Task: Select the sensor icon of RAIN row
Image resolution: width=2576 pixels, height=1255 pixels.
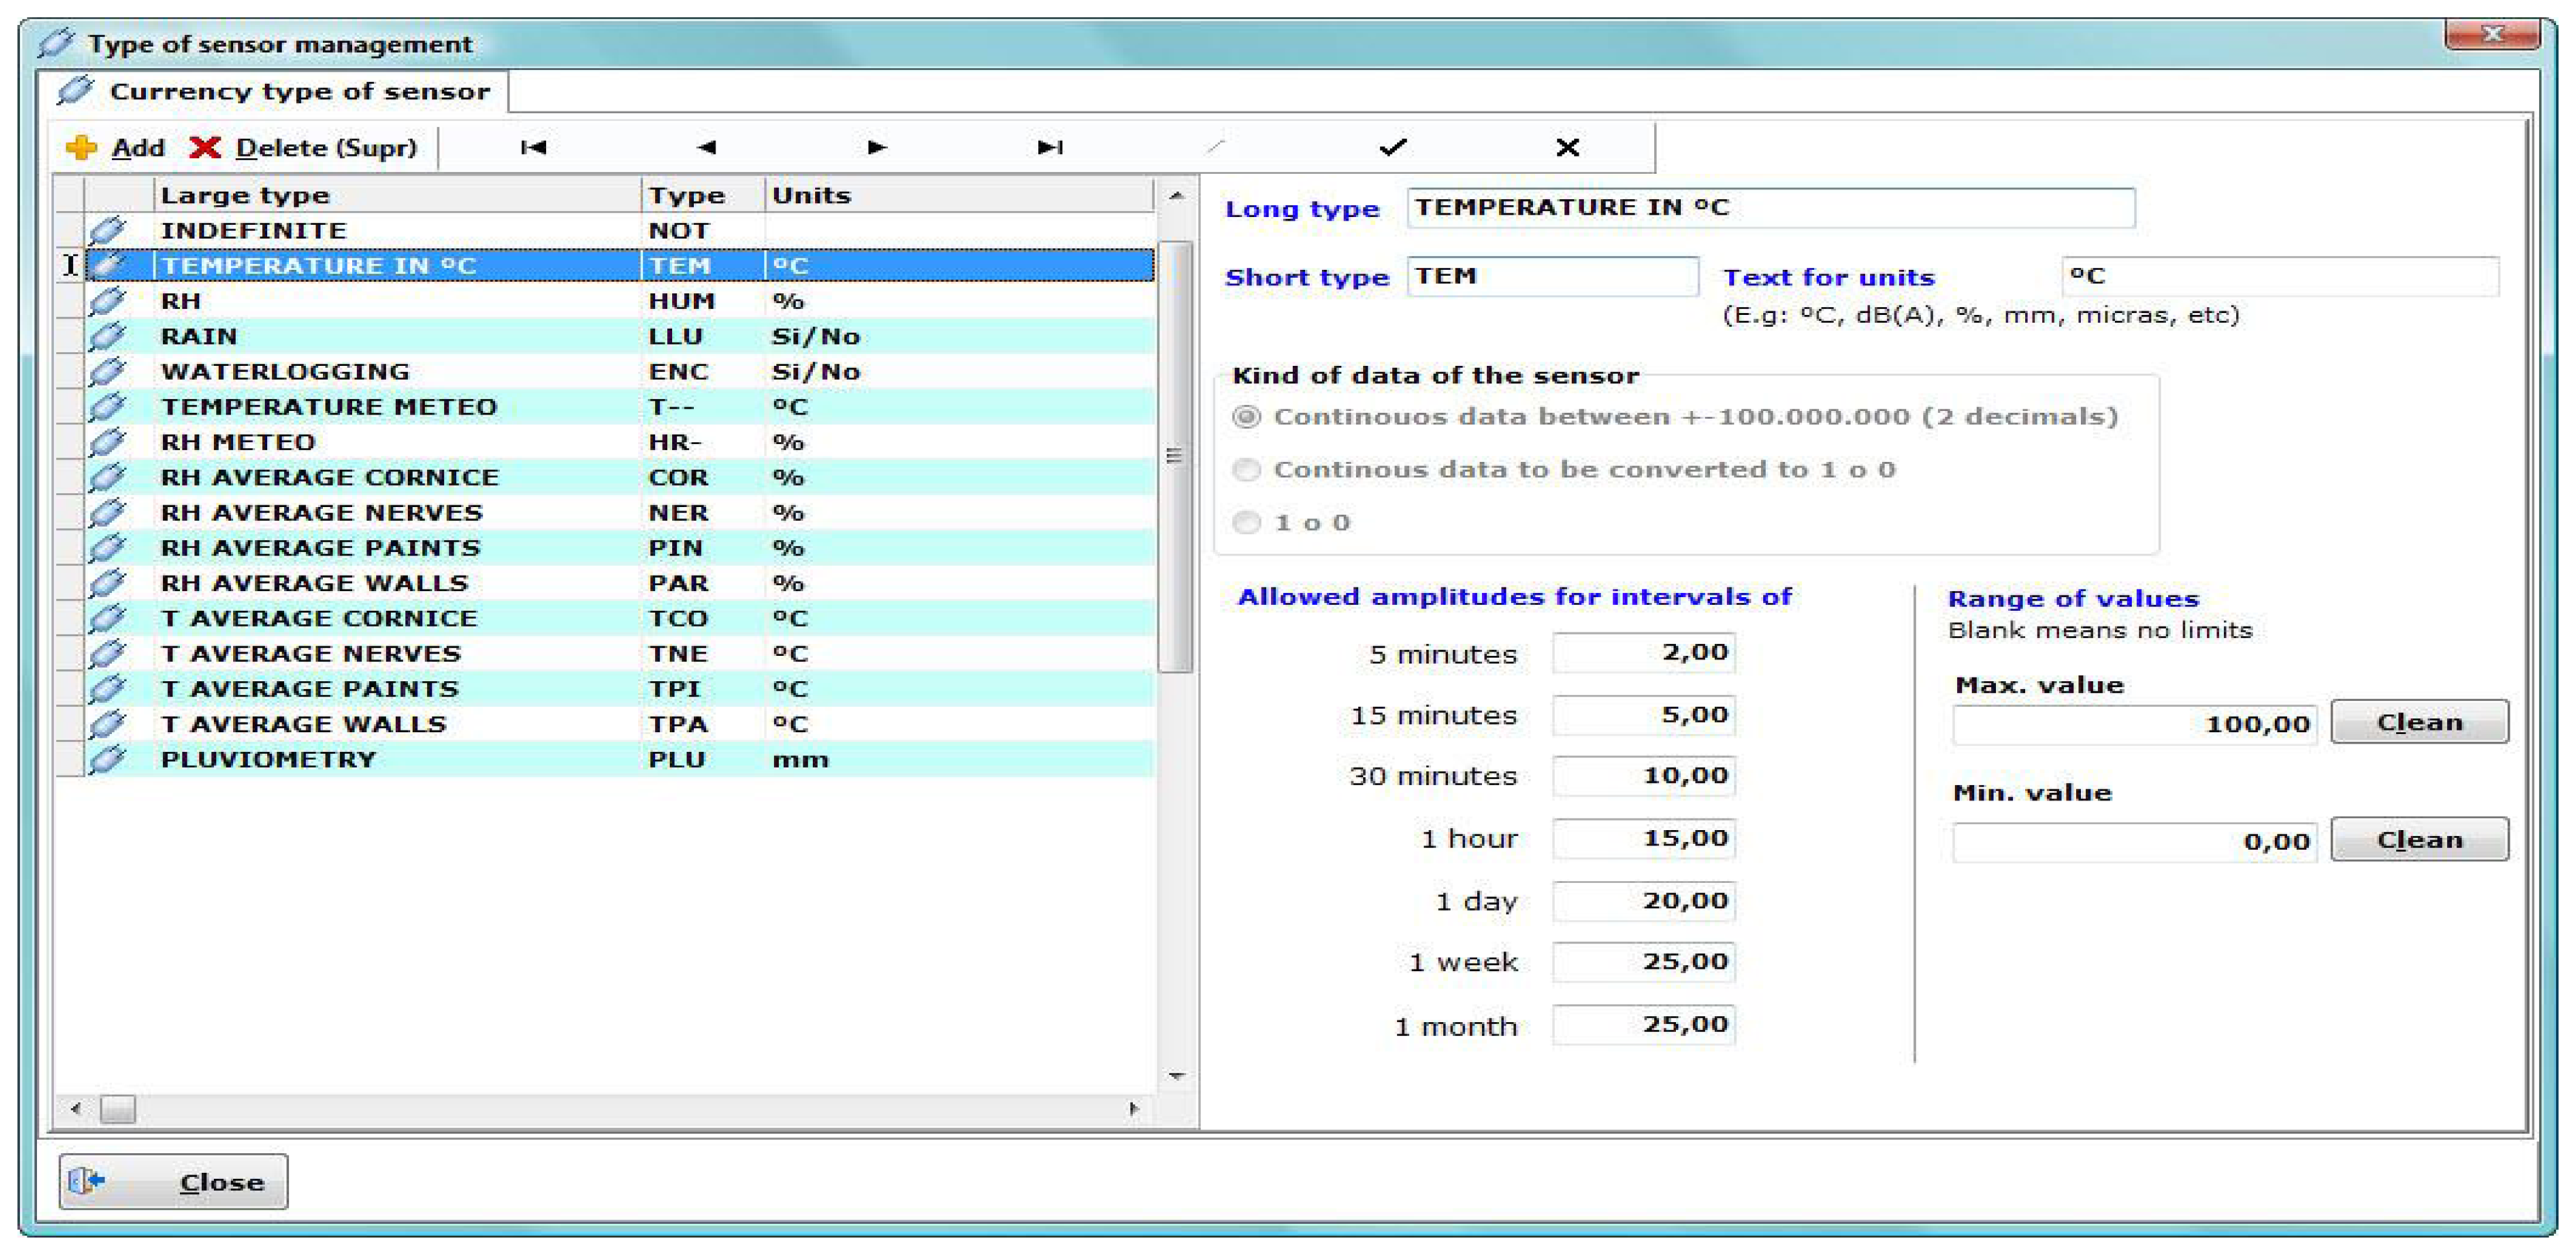Action: (106, 337)
